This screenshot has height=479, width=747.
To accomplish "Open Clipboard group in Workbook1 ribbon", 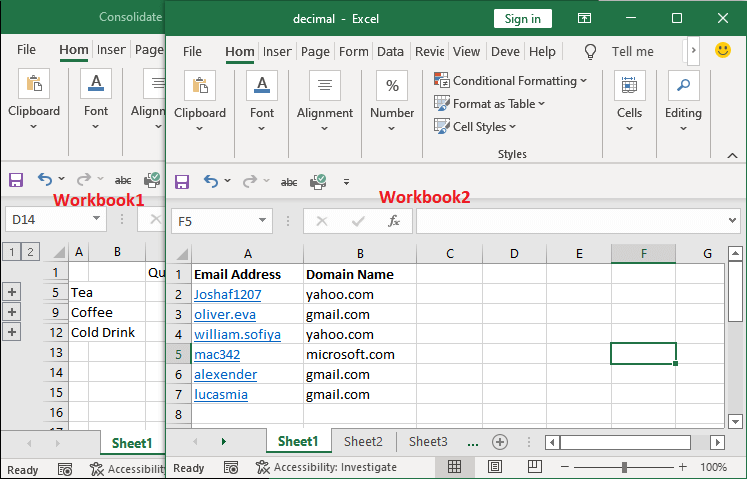I will (34, 100).
